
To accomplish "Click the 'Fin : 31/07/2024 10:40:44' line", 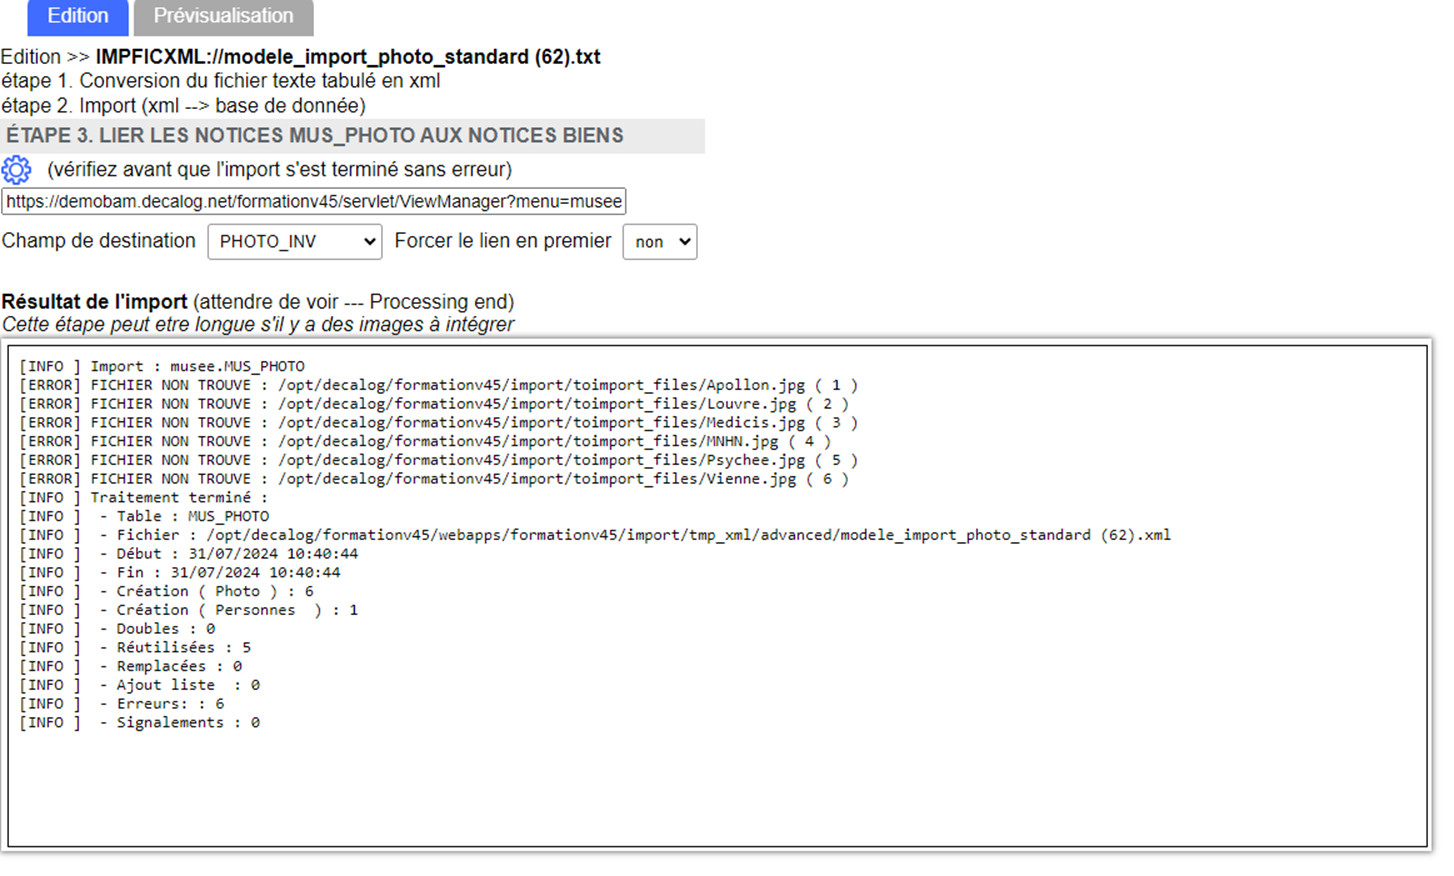I will (x=180, y=573).
